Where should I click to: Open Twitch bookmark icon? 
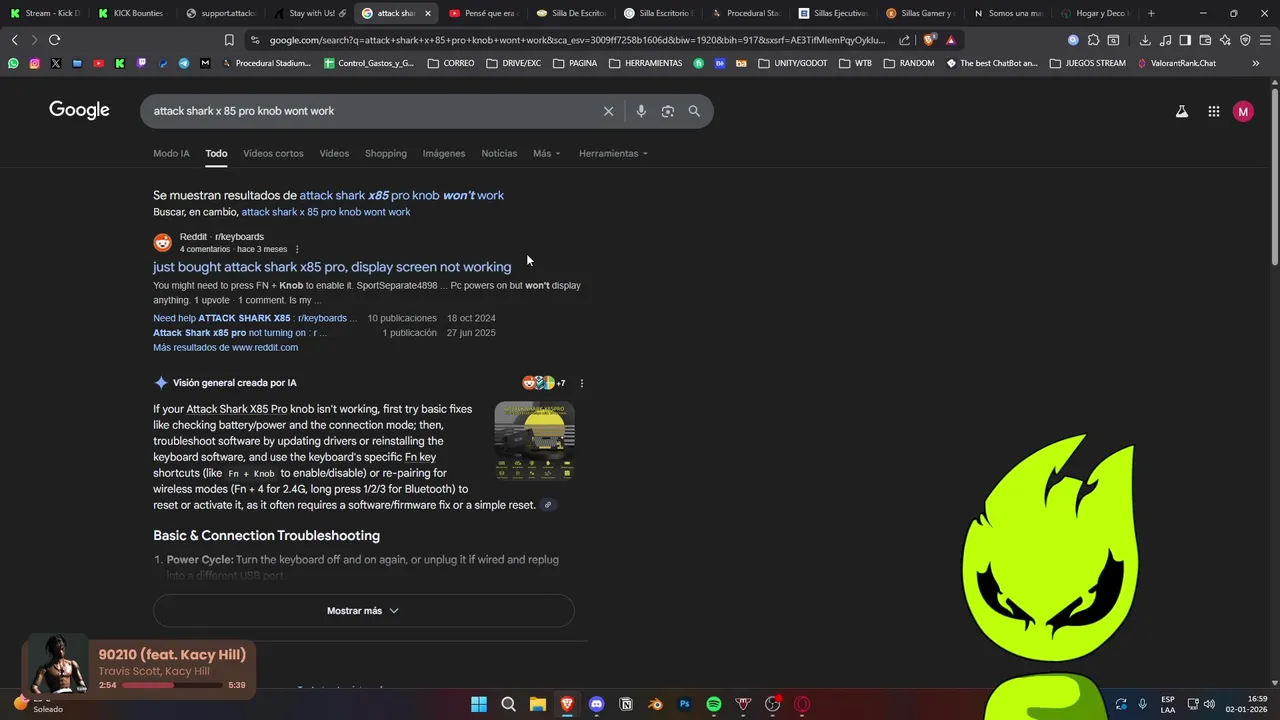pyautogui.click(x=141, y=63)
